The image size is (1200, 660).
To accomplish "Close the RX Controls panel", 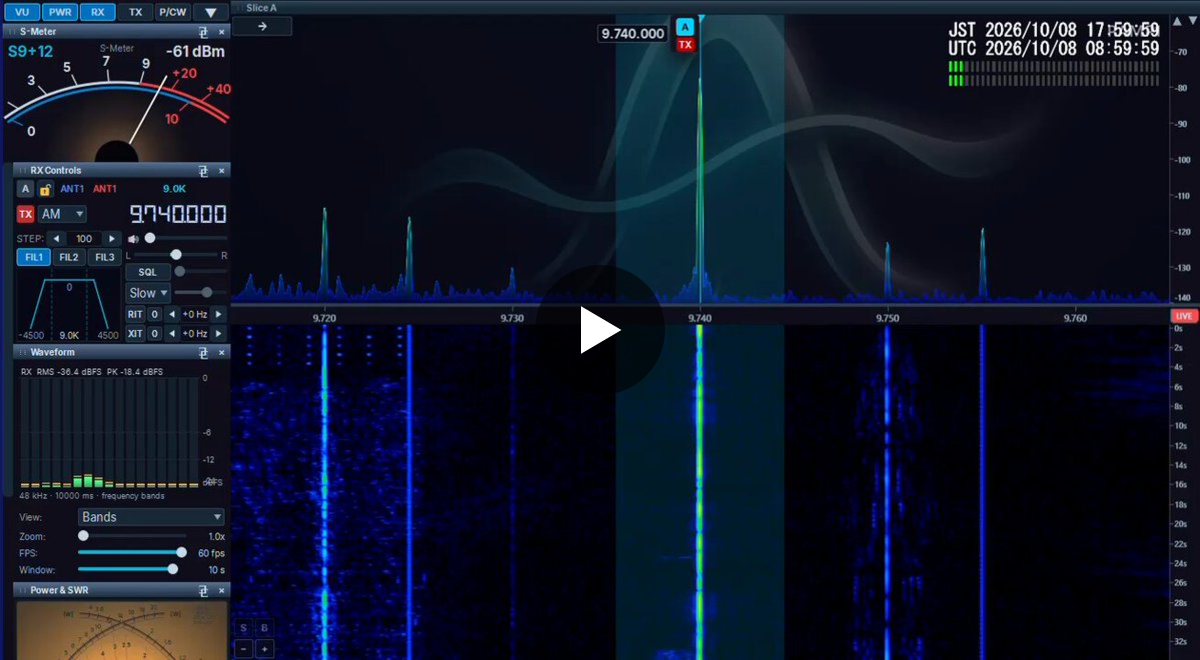I will [222, 170].
